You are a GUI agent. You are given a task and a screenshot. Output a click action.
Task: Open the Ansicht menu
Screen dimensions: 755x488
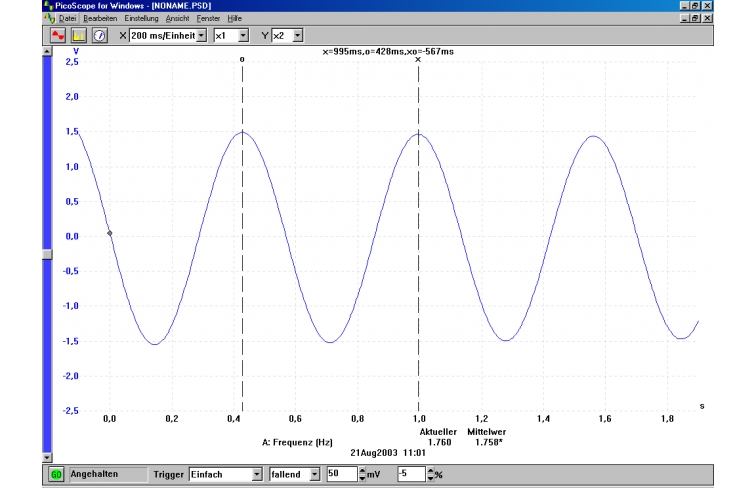(177, 18)
